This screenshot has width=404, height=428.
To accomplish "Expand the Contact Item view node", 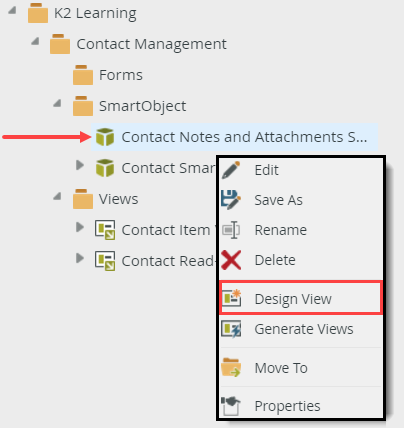I will (x=80, y=227).
